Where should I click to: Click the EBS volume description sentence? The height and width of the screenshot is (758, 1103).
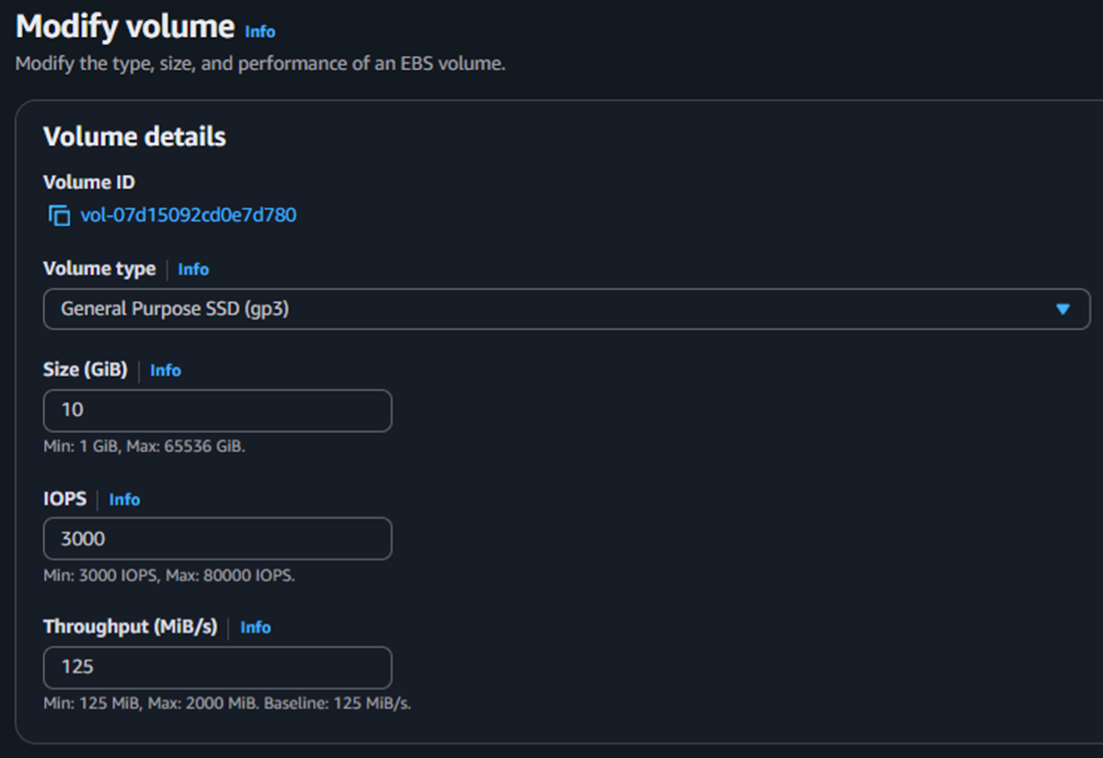pyautogui.click(x=260, y=65)
